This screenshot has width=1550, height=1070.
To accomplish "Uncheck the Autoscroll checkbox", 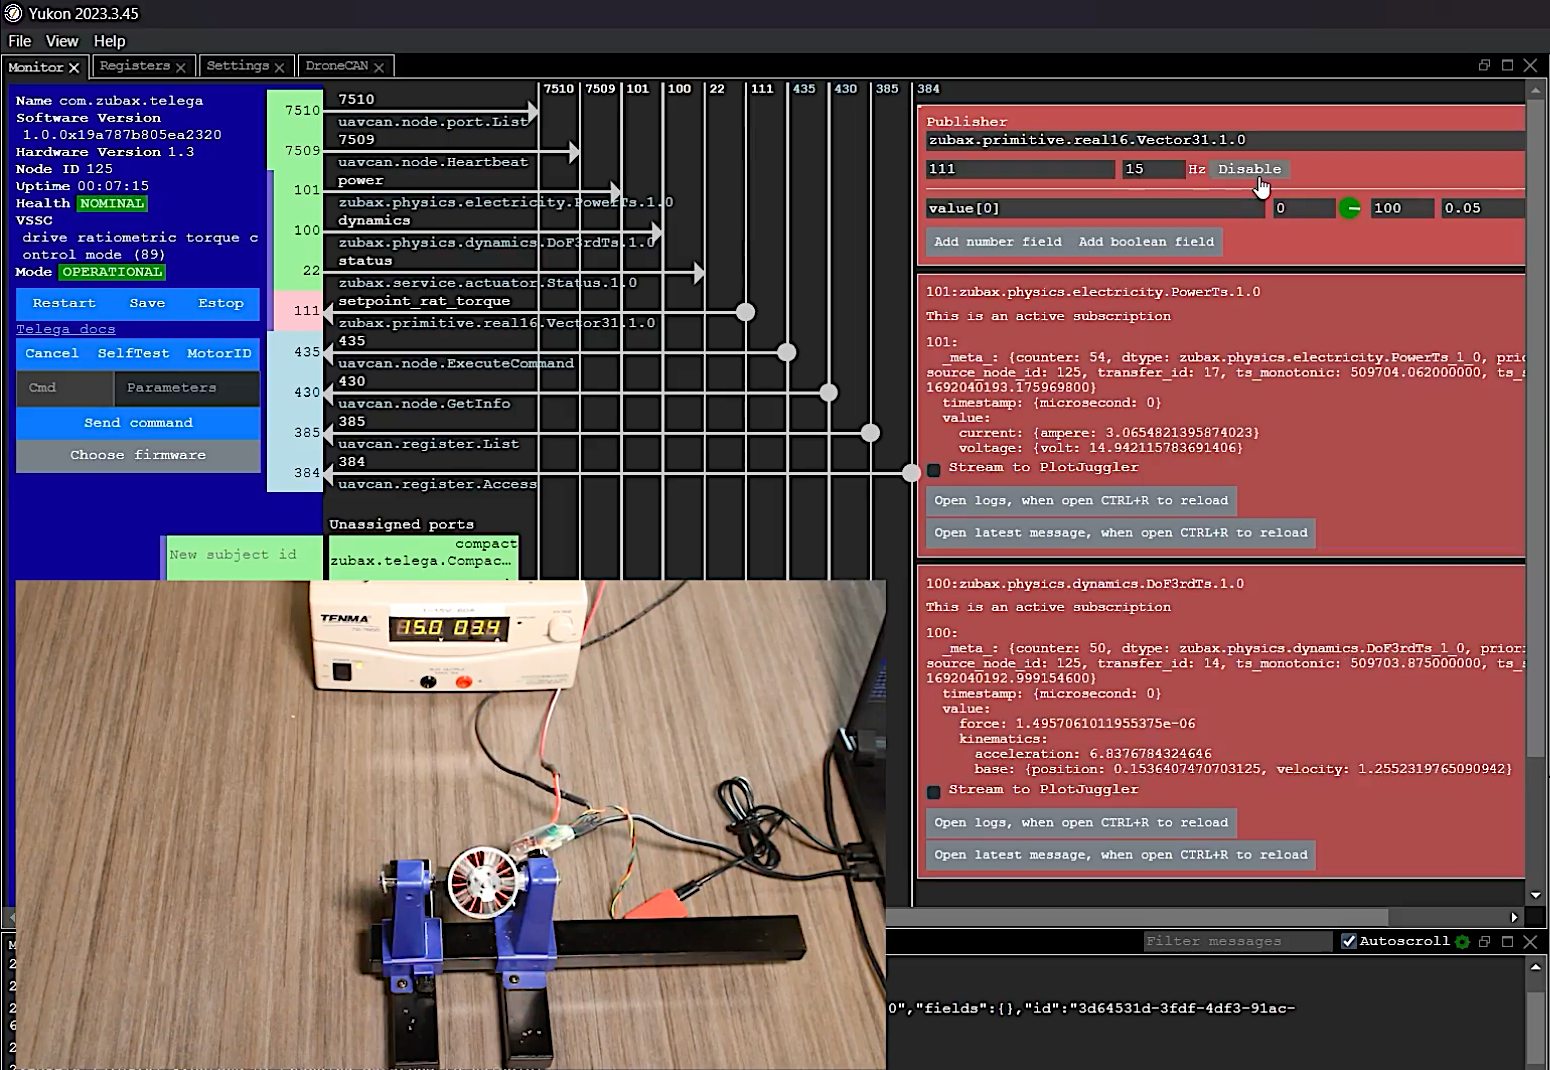I will click(1349, 941).
